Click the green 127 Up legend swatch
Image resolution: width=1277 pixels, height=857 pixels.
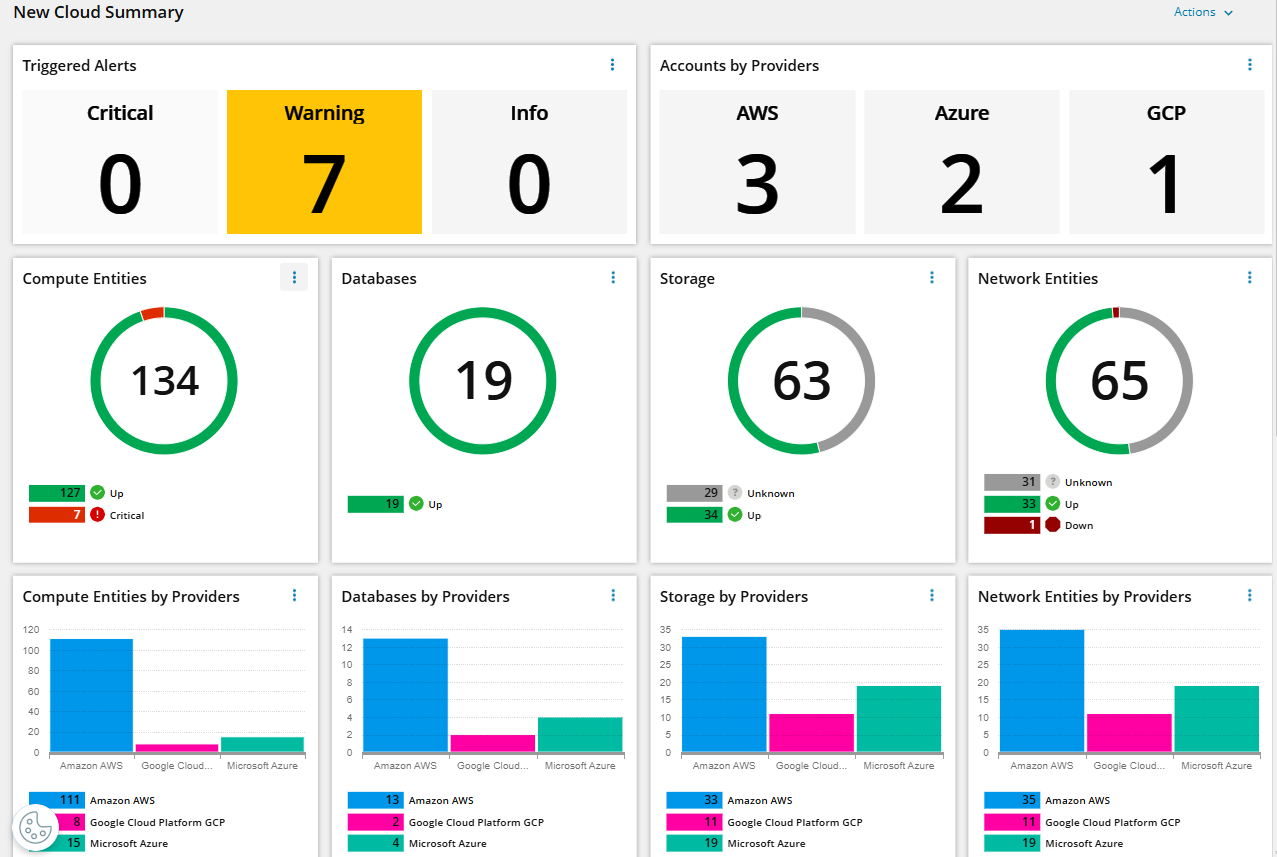coord(57,493)
